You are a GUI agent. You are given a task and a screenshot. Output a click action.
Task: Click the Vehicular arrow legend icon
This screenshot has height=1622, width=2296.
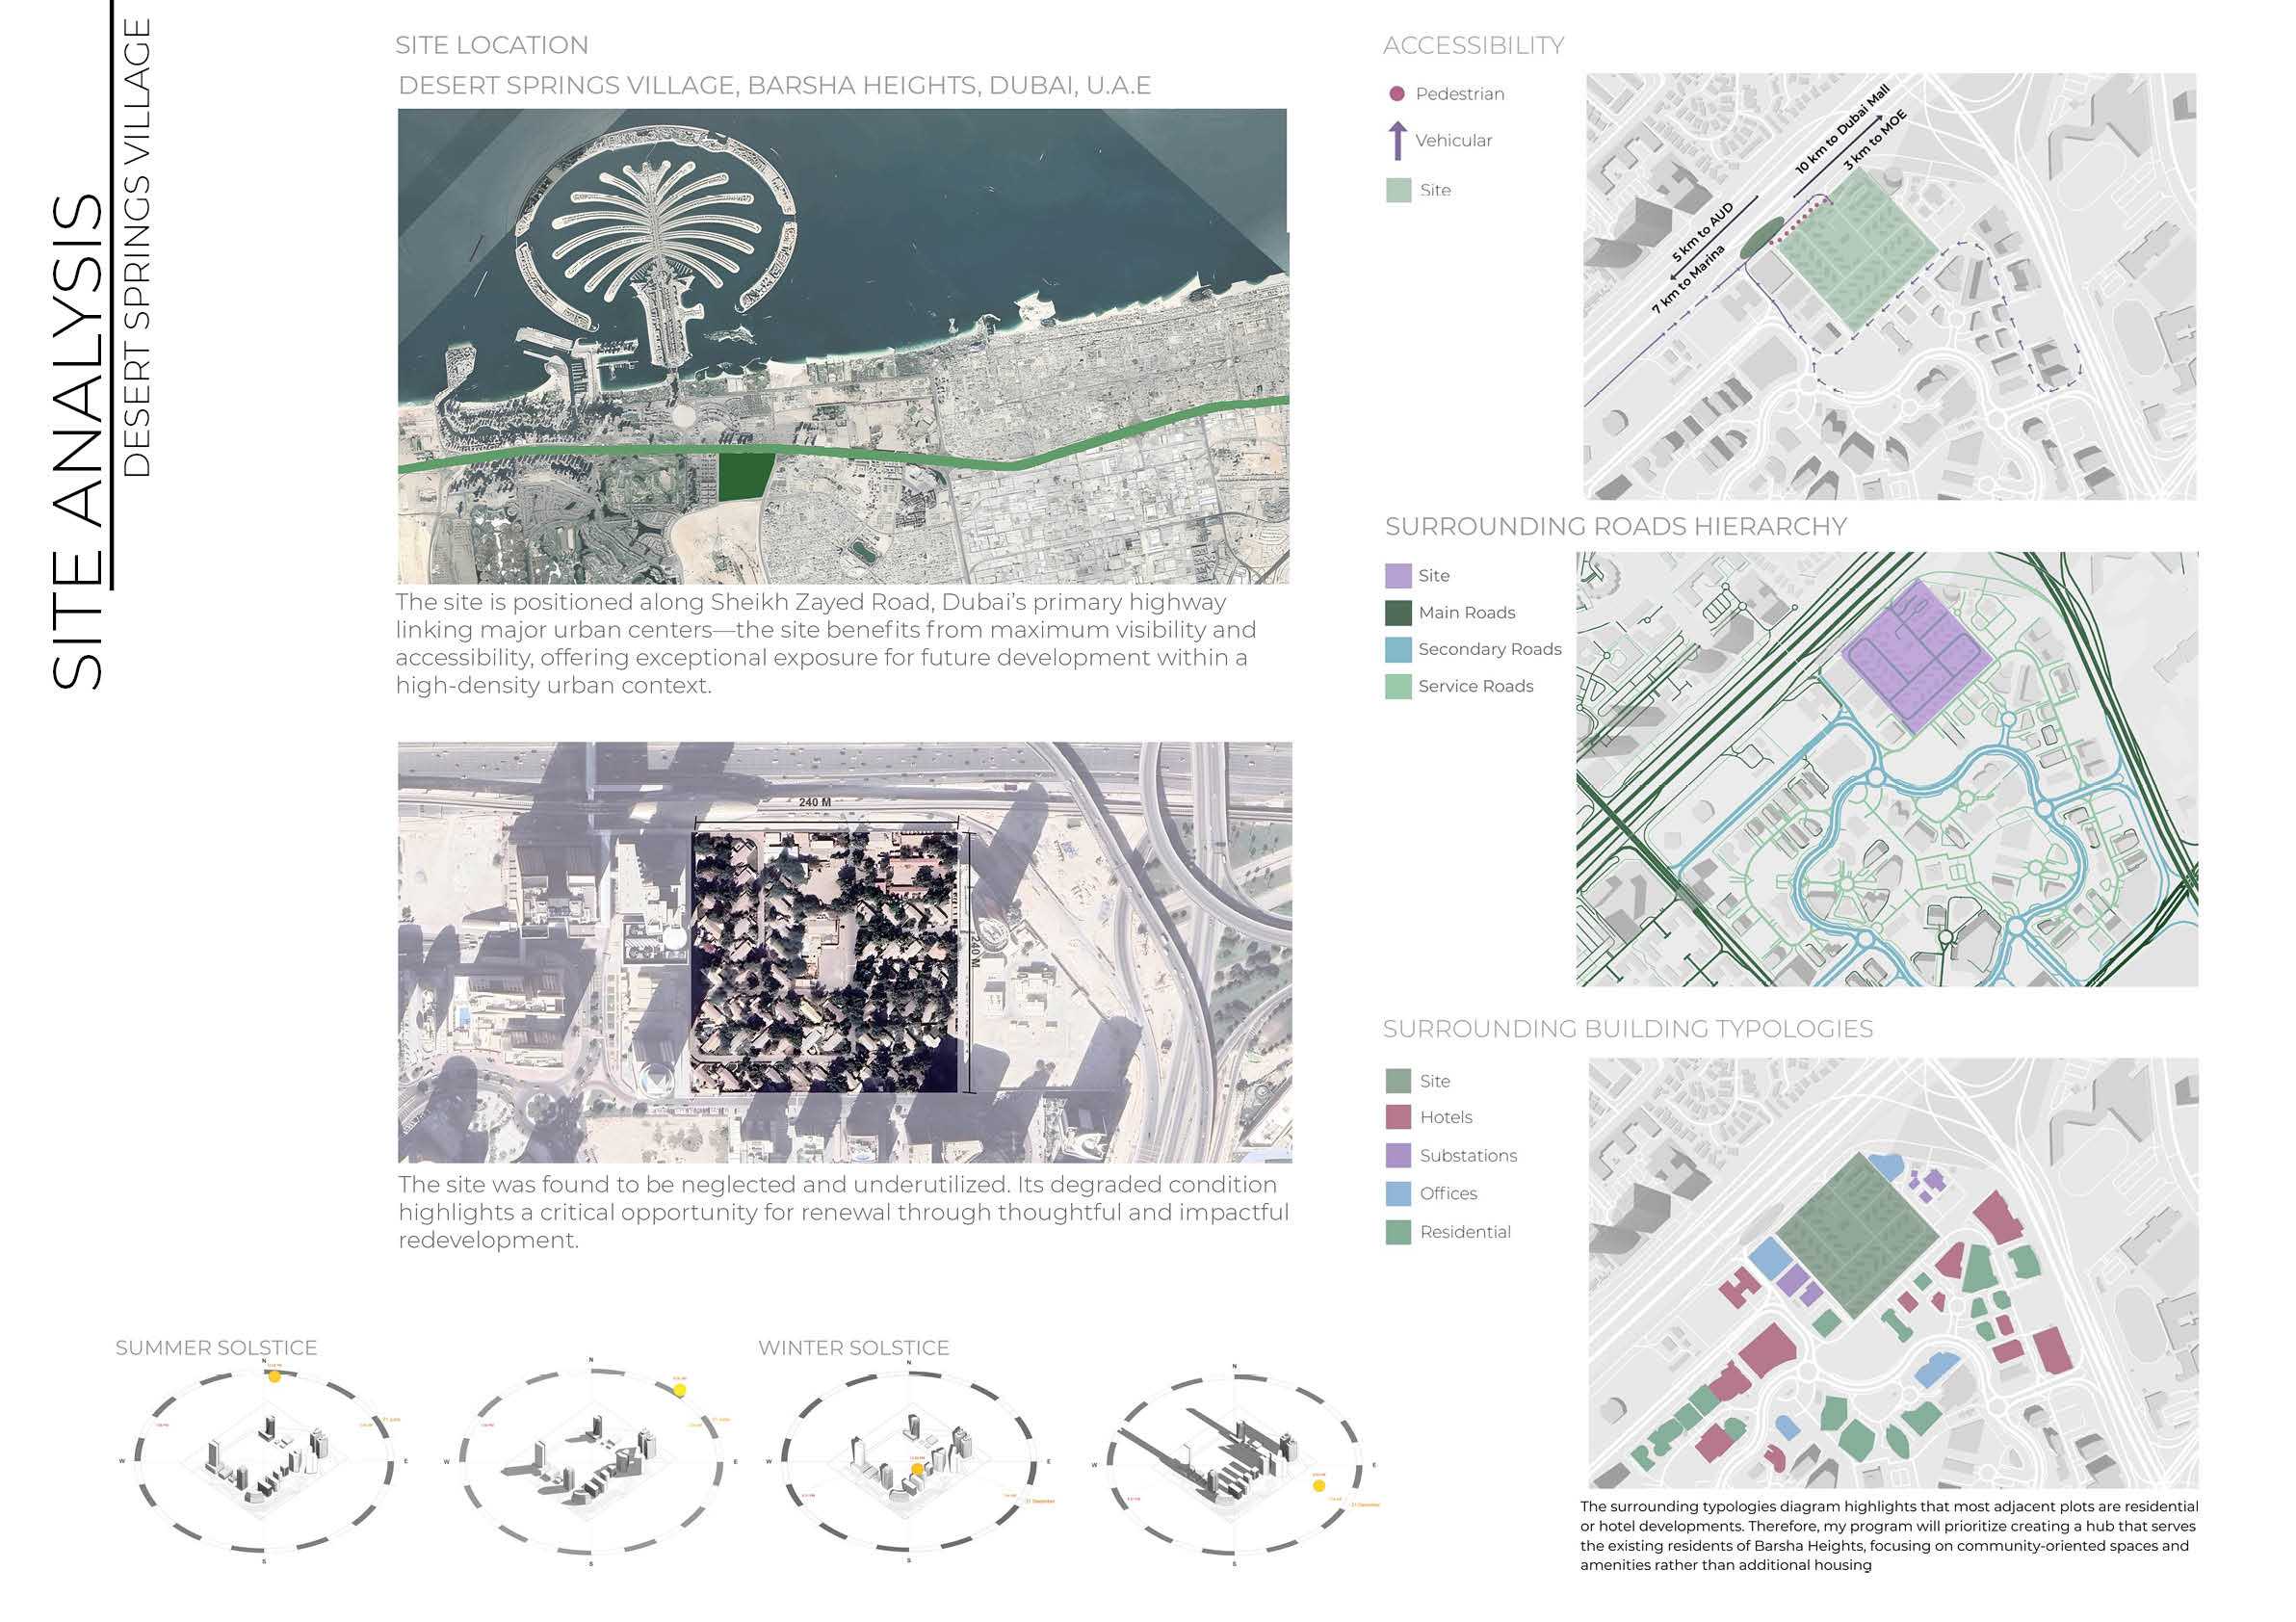coord(1398,141)
